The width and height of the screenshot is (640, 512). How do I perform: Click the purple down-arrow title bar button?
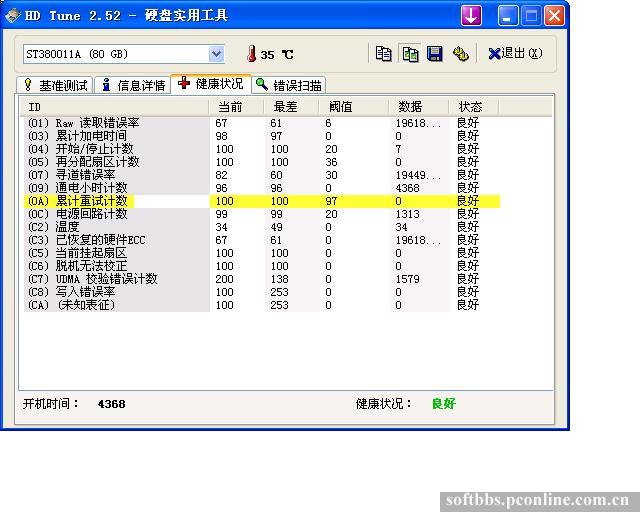click(x=471, y=16)
